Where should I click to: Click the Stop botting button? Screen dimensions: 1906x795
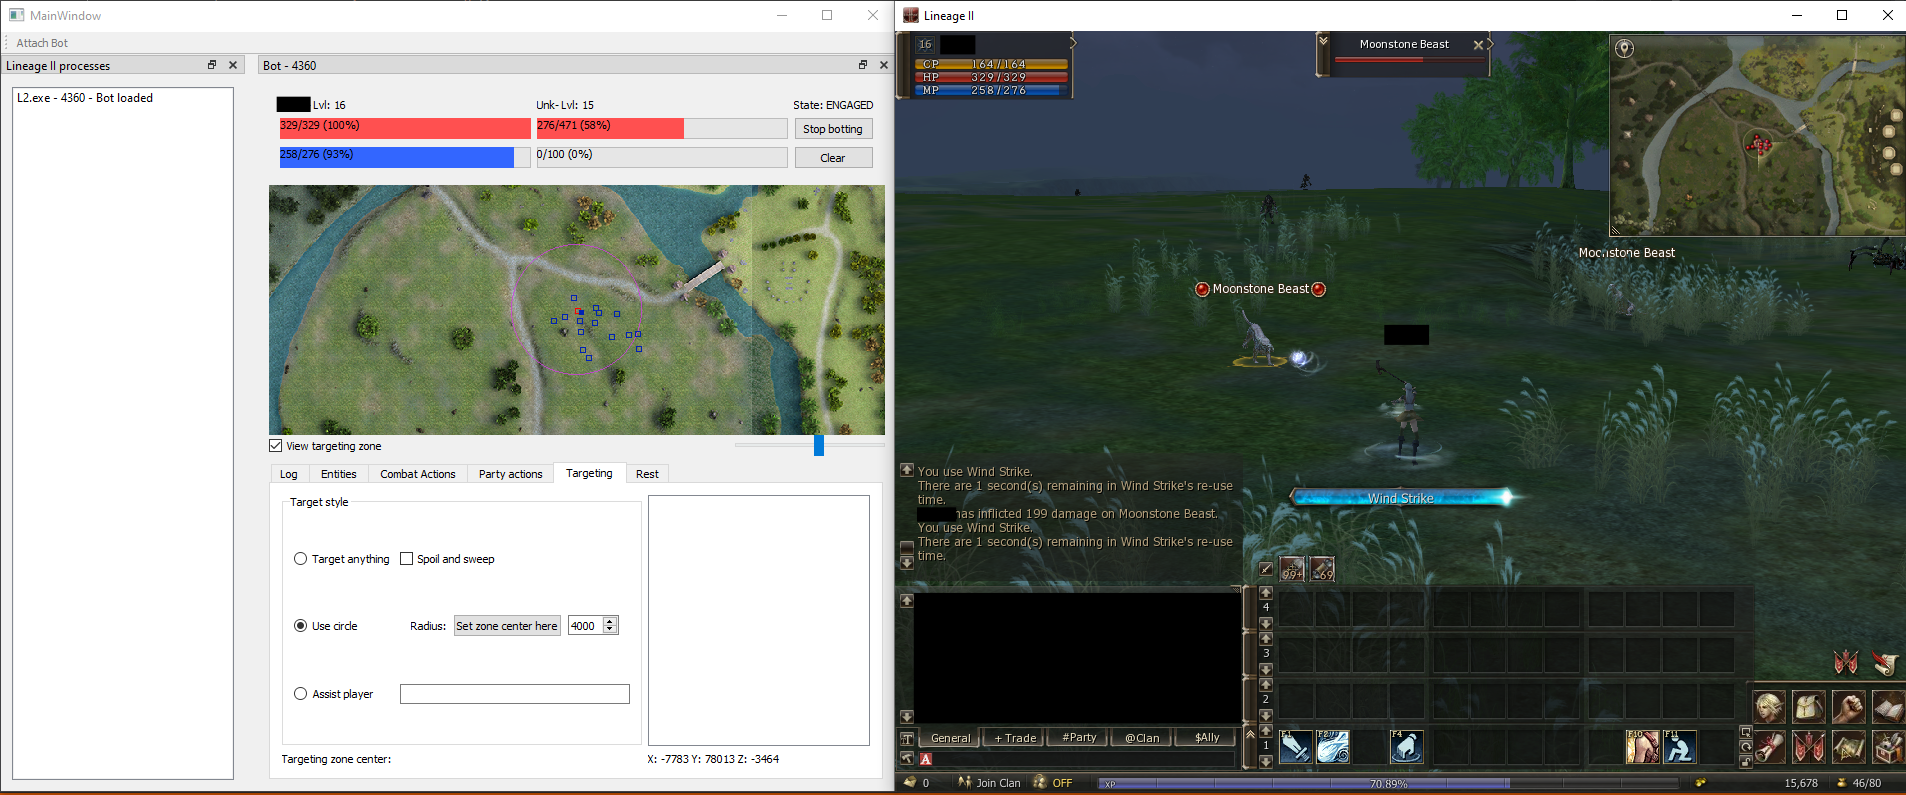click(833, 129)
